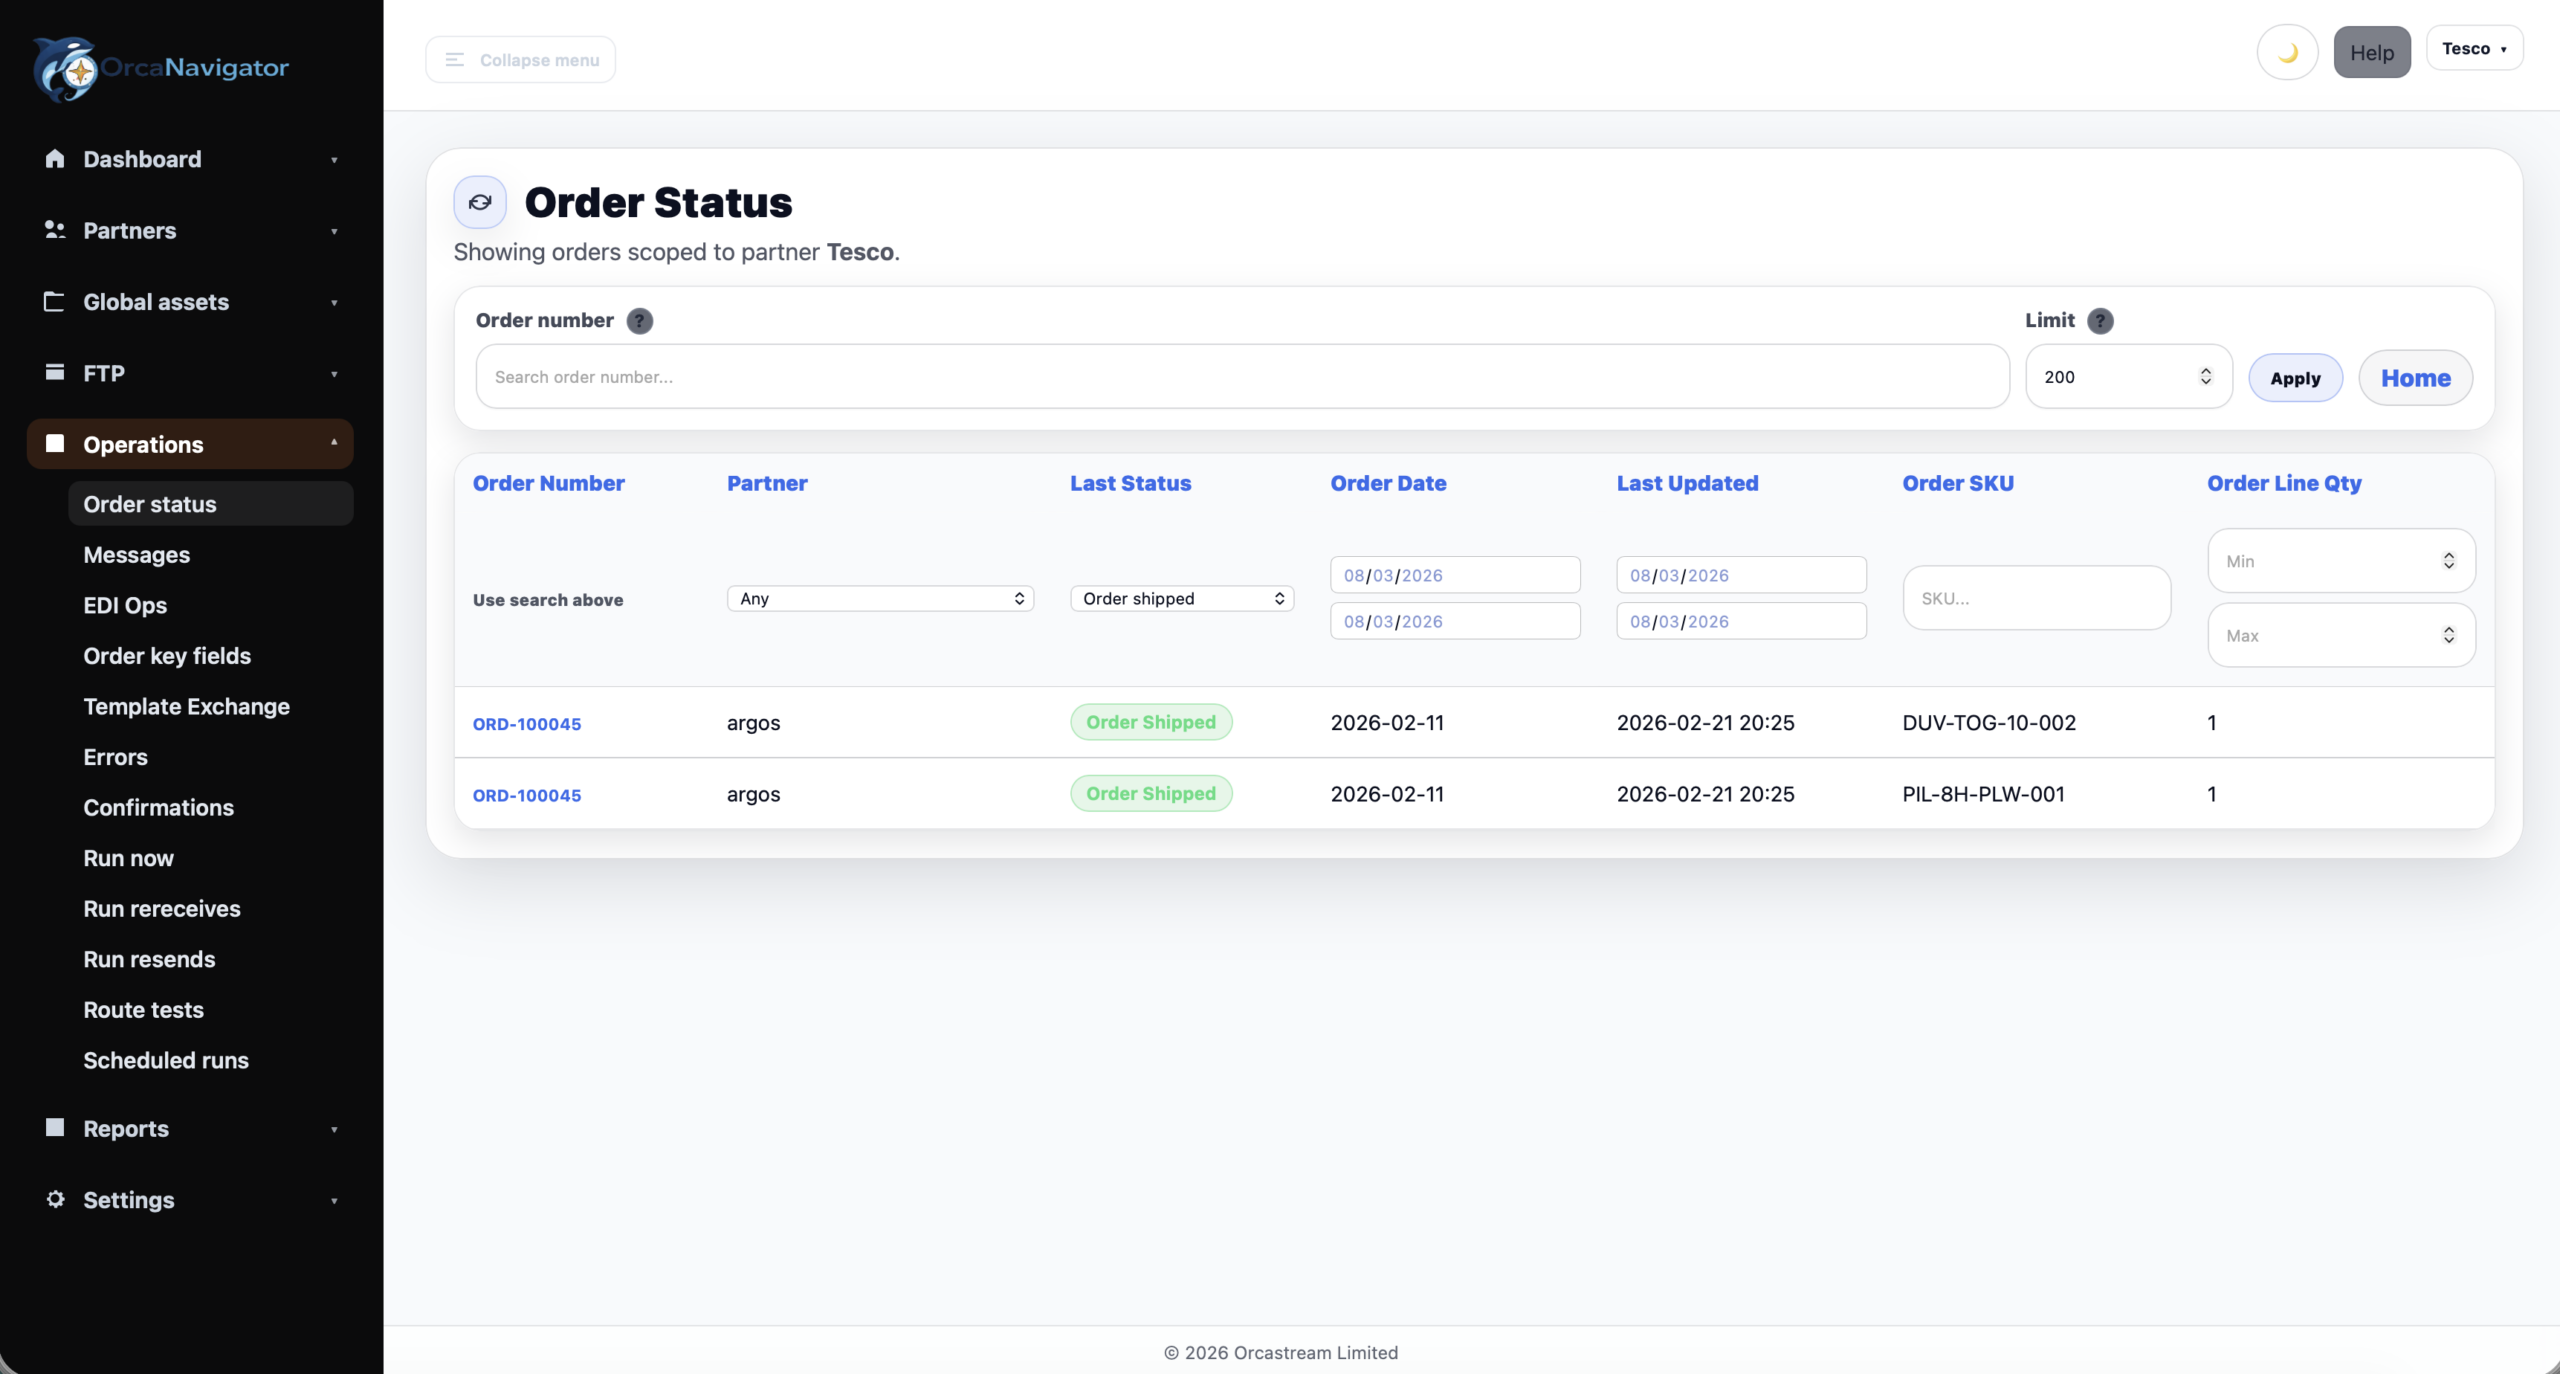
Task: Toggle dark mode with the moon button
Action: (2287, 52)
